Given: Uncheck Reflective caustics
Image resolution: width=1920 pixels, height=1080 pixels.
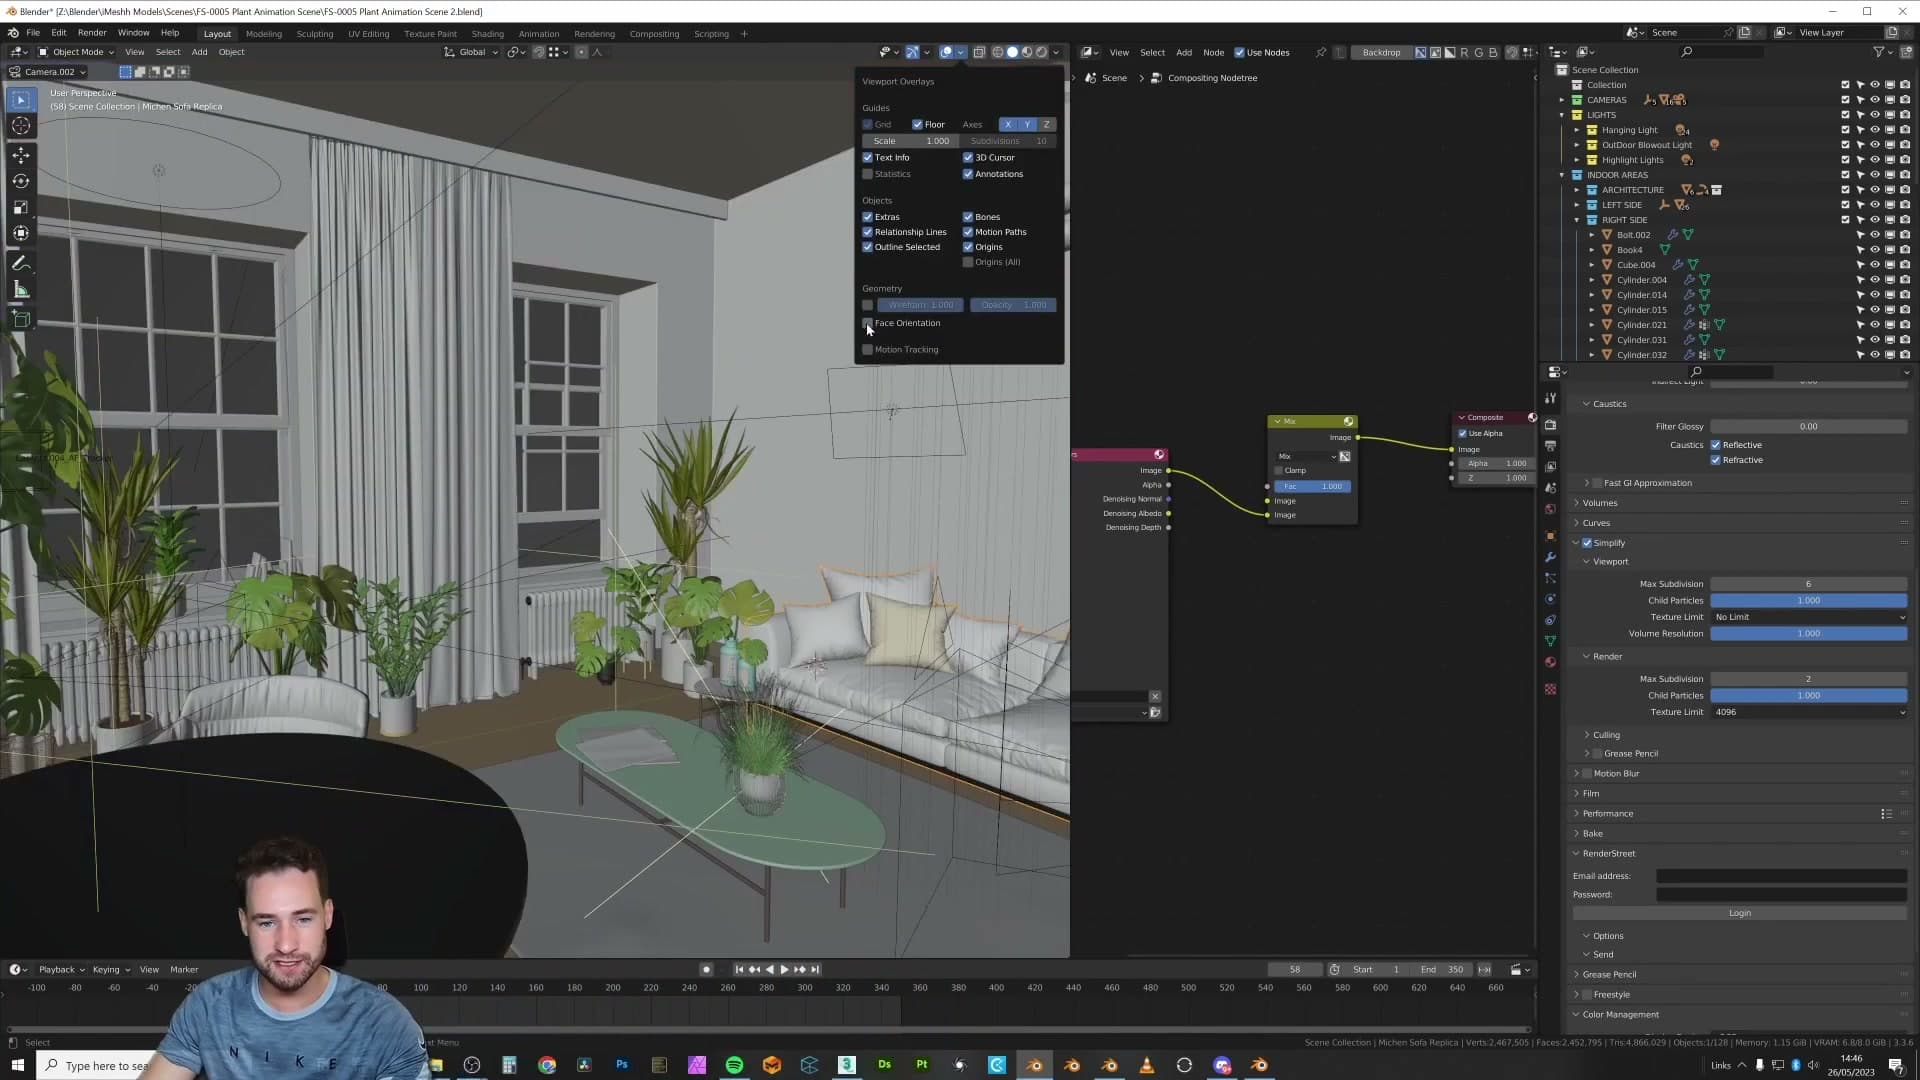Looking at the screenshot, I should tap(1716, 445).
